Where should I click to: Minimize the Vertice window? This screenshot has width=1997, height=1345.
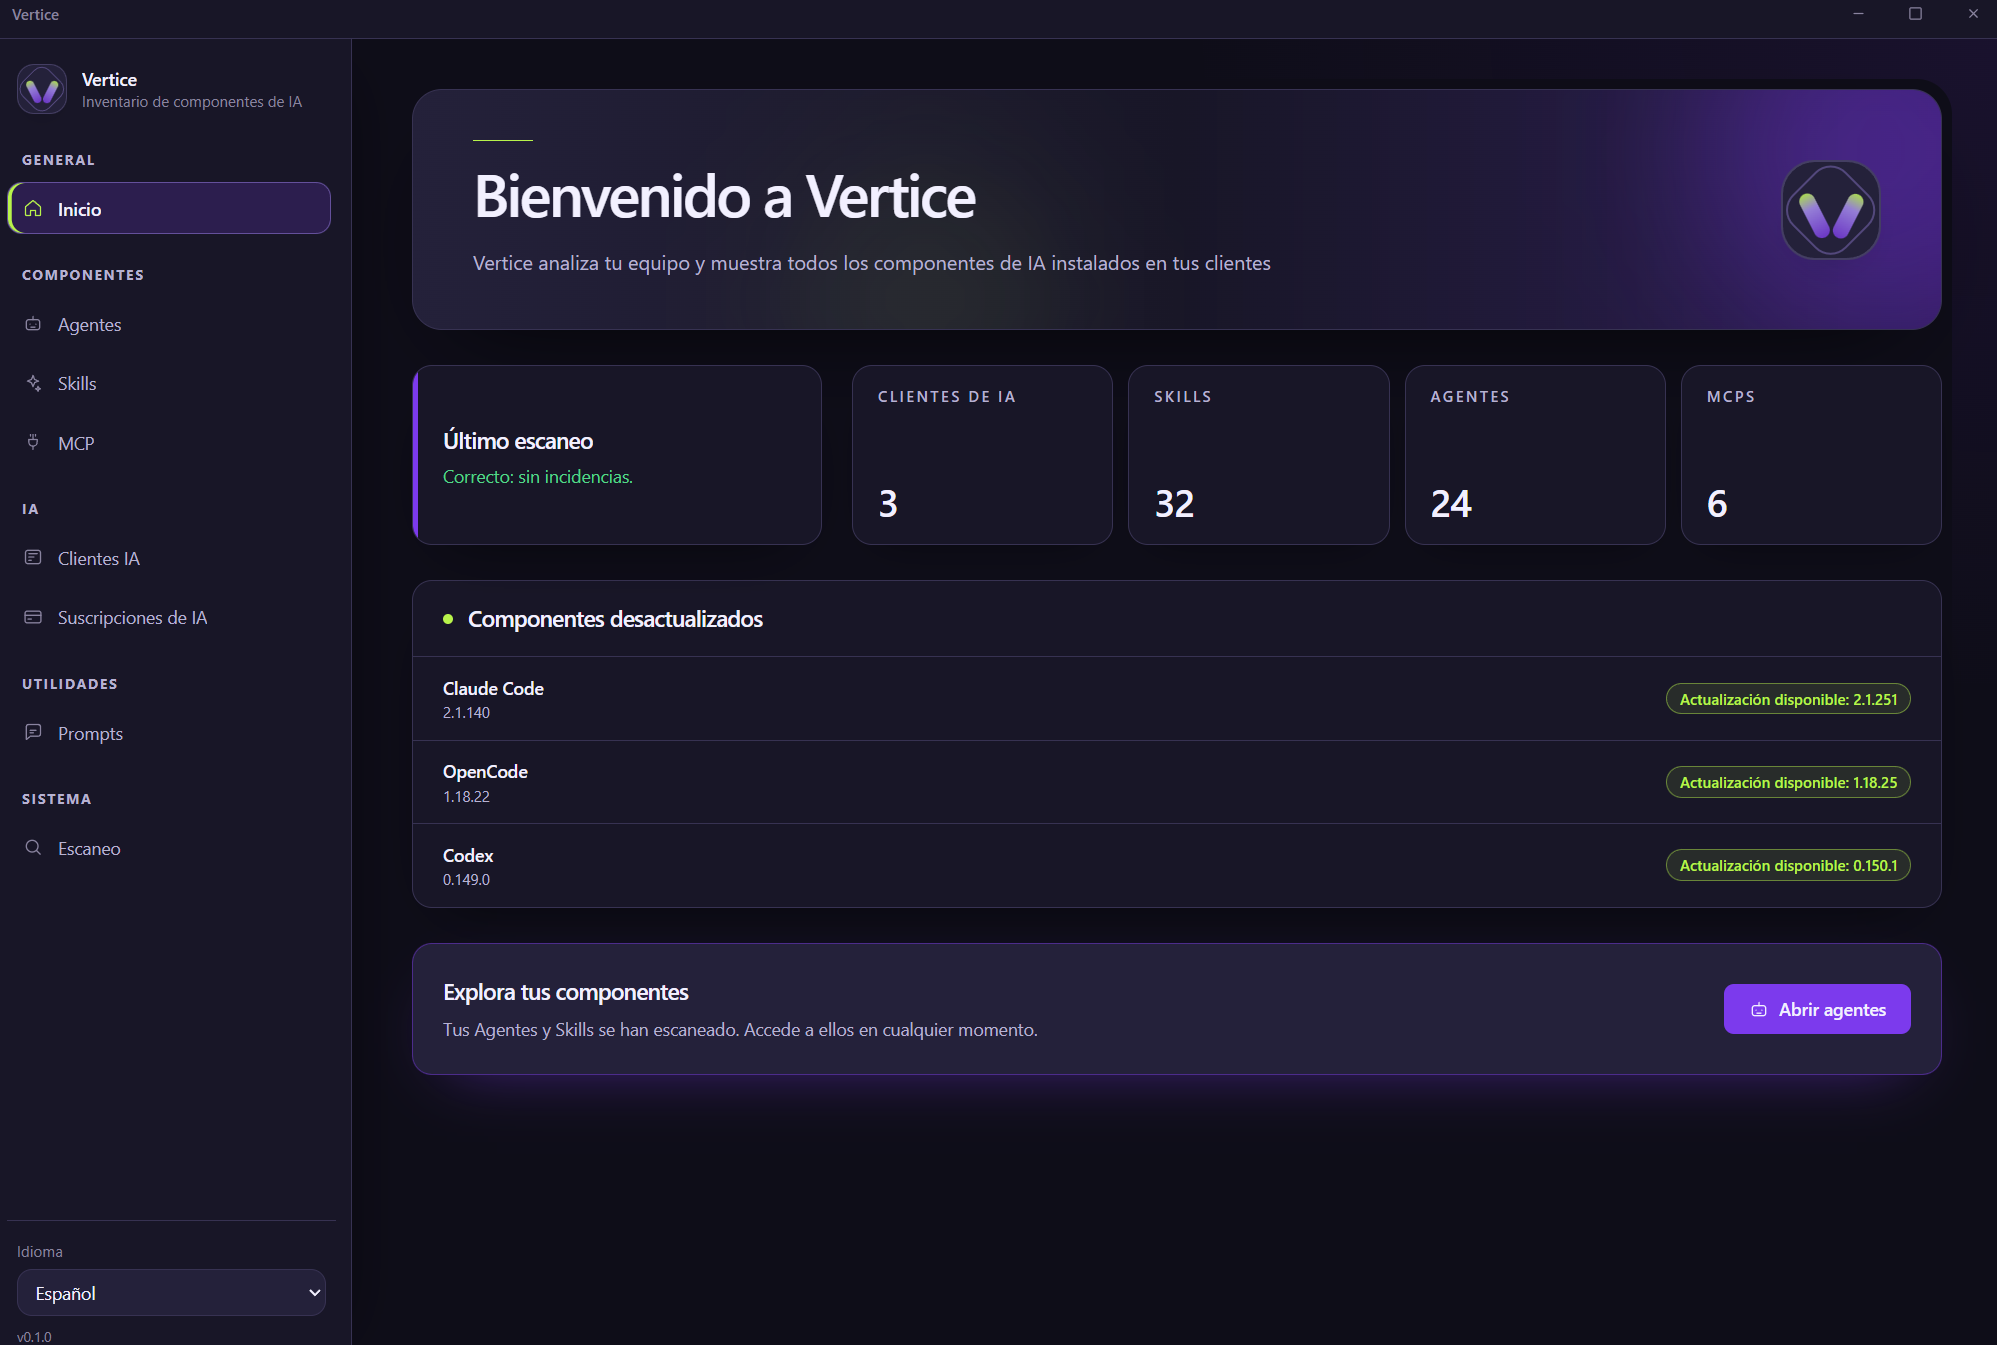[1858, 14]
